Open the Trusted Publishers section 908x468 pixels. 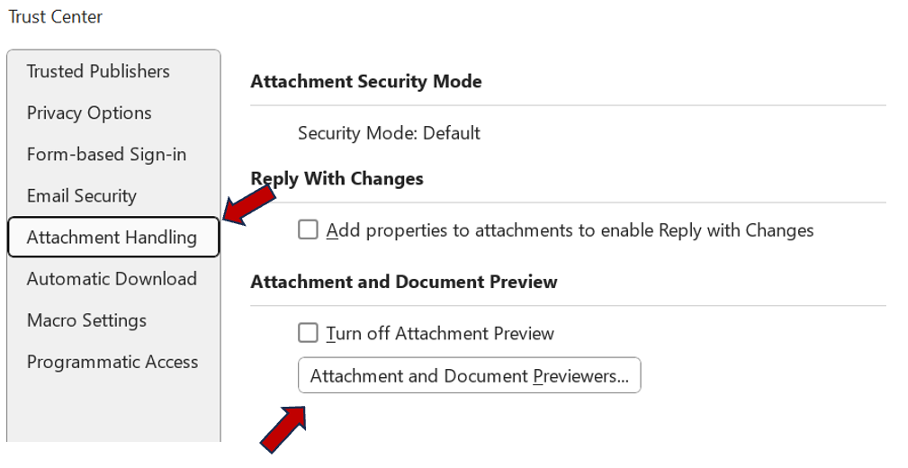click(x=98, y=71)
